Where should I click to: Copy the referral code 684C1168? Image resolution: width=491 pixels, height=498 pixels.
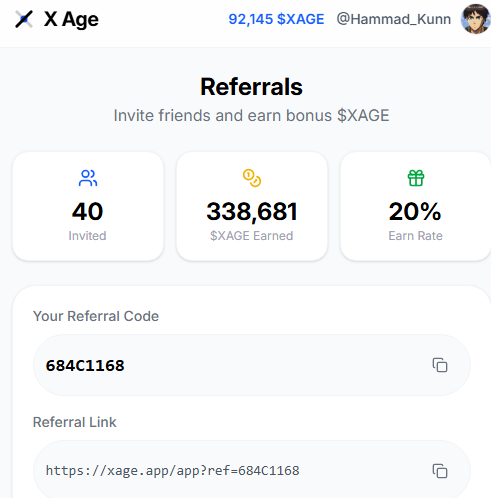(440, 365)
